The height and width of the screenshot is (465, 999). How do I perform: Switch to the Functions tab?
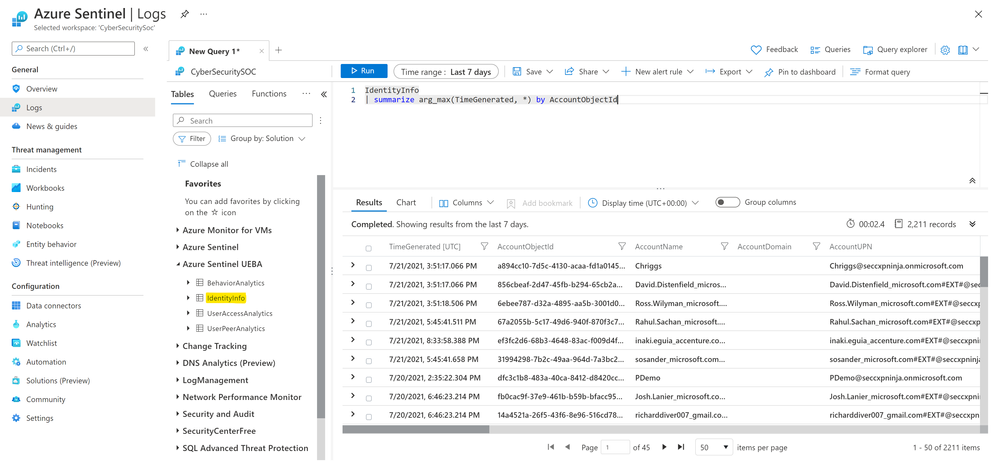(269, 94)
